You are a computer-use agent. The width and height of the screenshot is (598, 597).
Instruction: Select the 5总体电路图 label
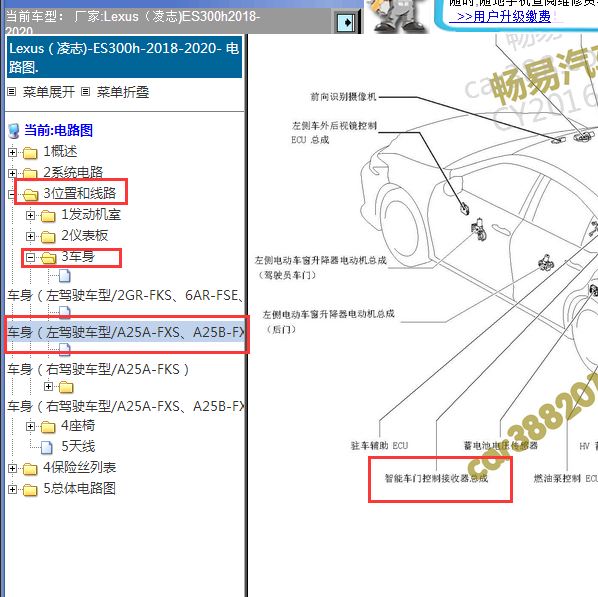[x=79, y=488]
